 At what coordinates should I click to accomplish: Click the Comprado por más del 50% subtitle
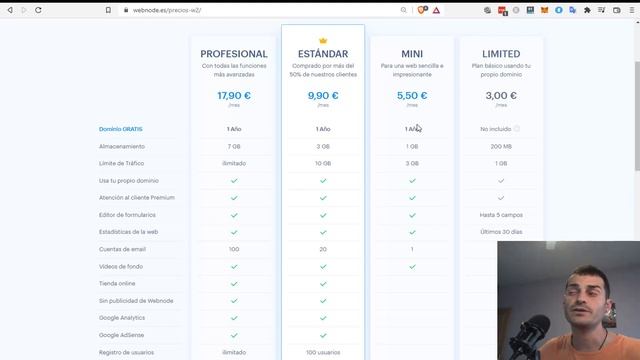(323, 70)
